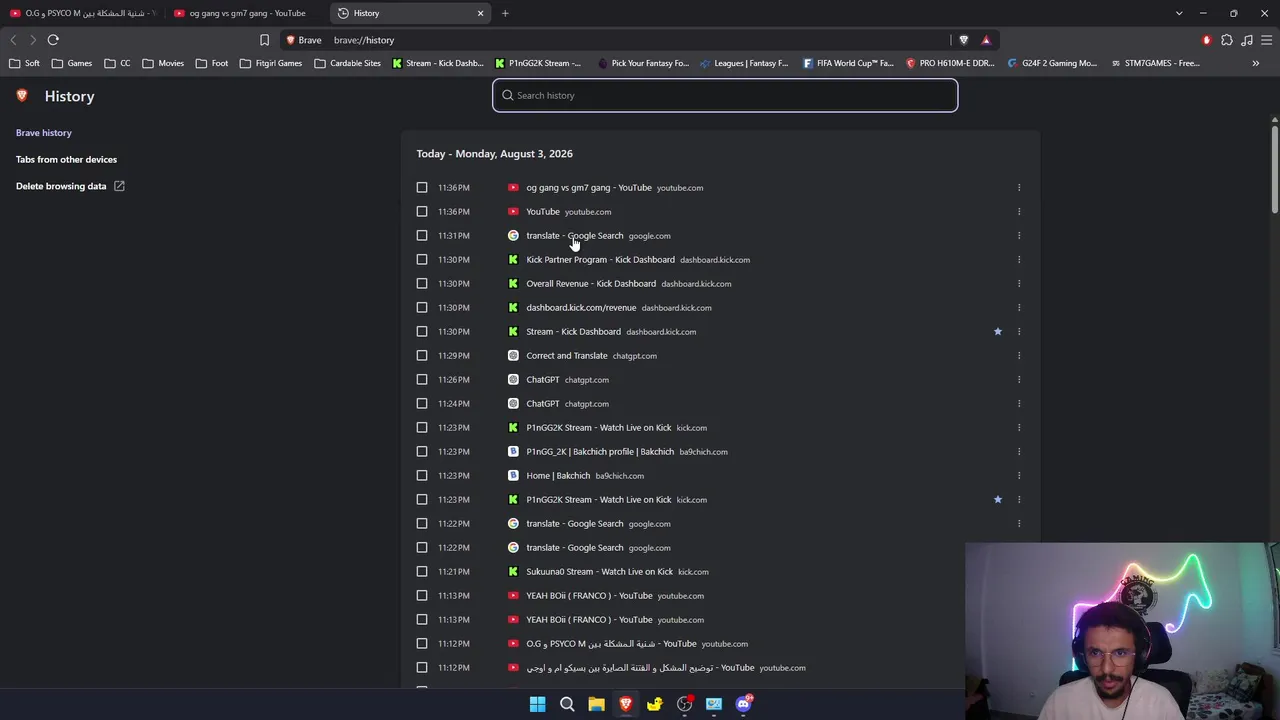Click the external-link icon beside Delete browsing data
Viewport: 1280px width, 720px height.
119,186
